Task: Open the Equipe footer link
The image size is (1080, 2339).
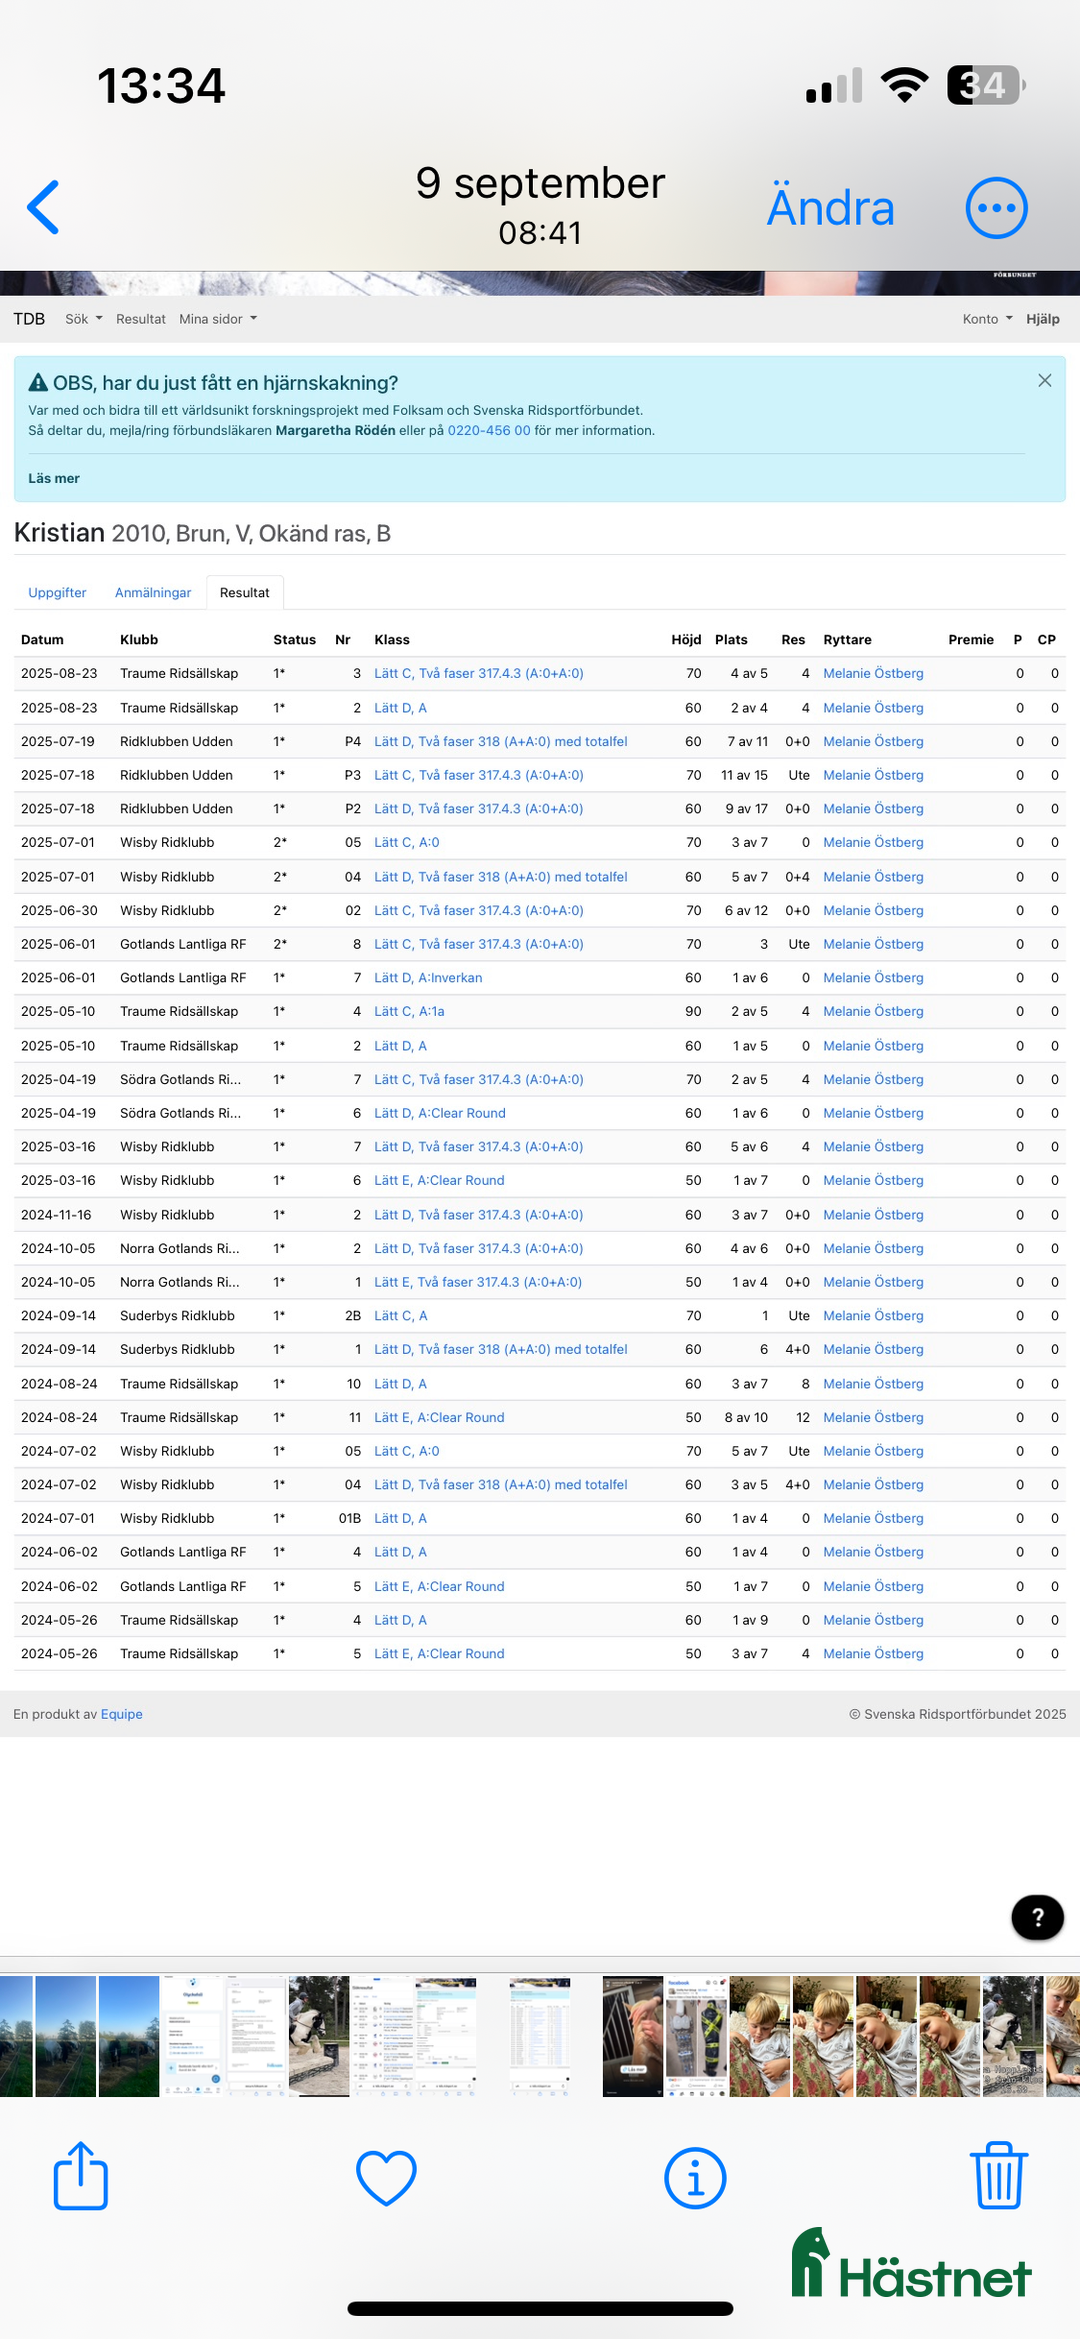Action: click(122, 1714)
